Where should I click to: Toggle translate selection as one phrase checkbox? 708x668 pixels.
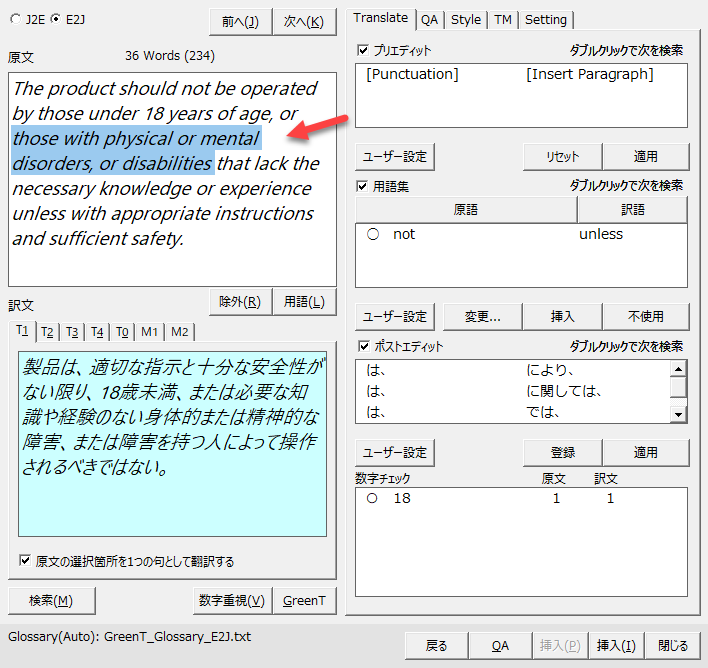click(25, 561)
